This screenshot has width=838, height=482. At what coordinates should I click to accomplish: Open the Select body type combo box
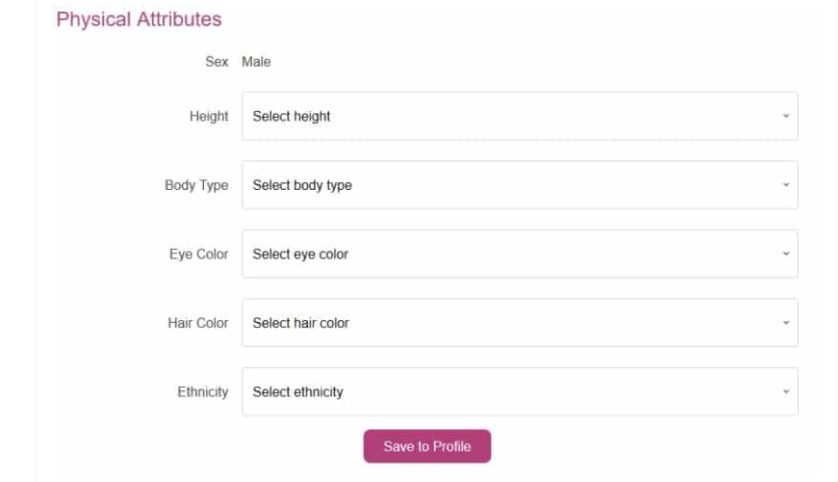tap(519, 185)
